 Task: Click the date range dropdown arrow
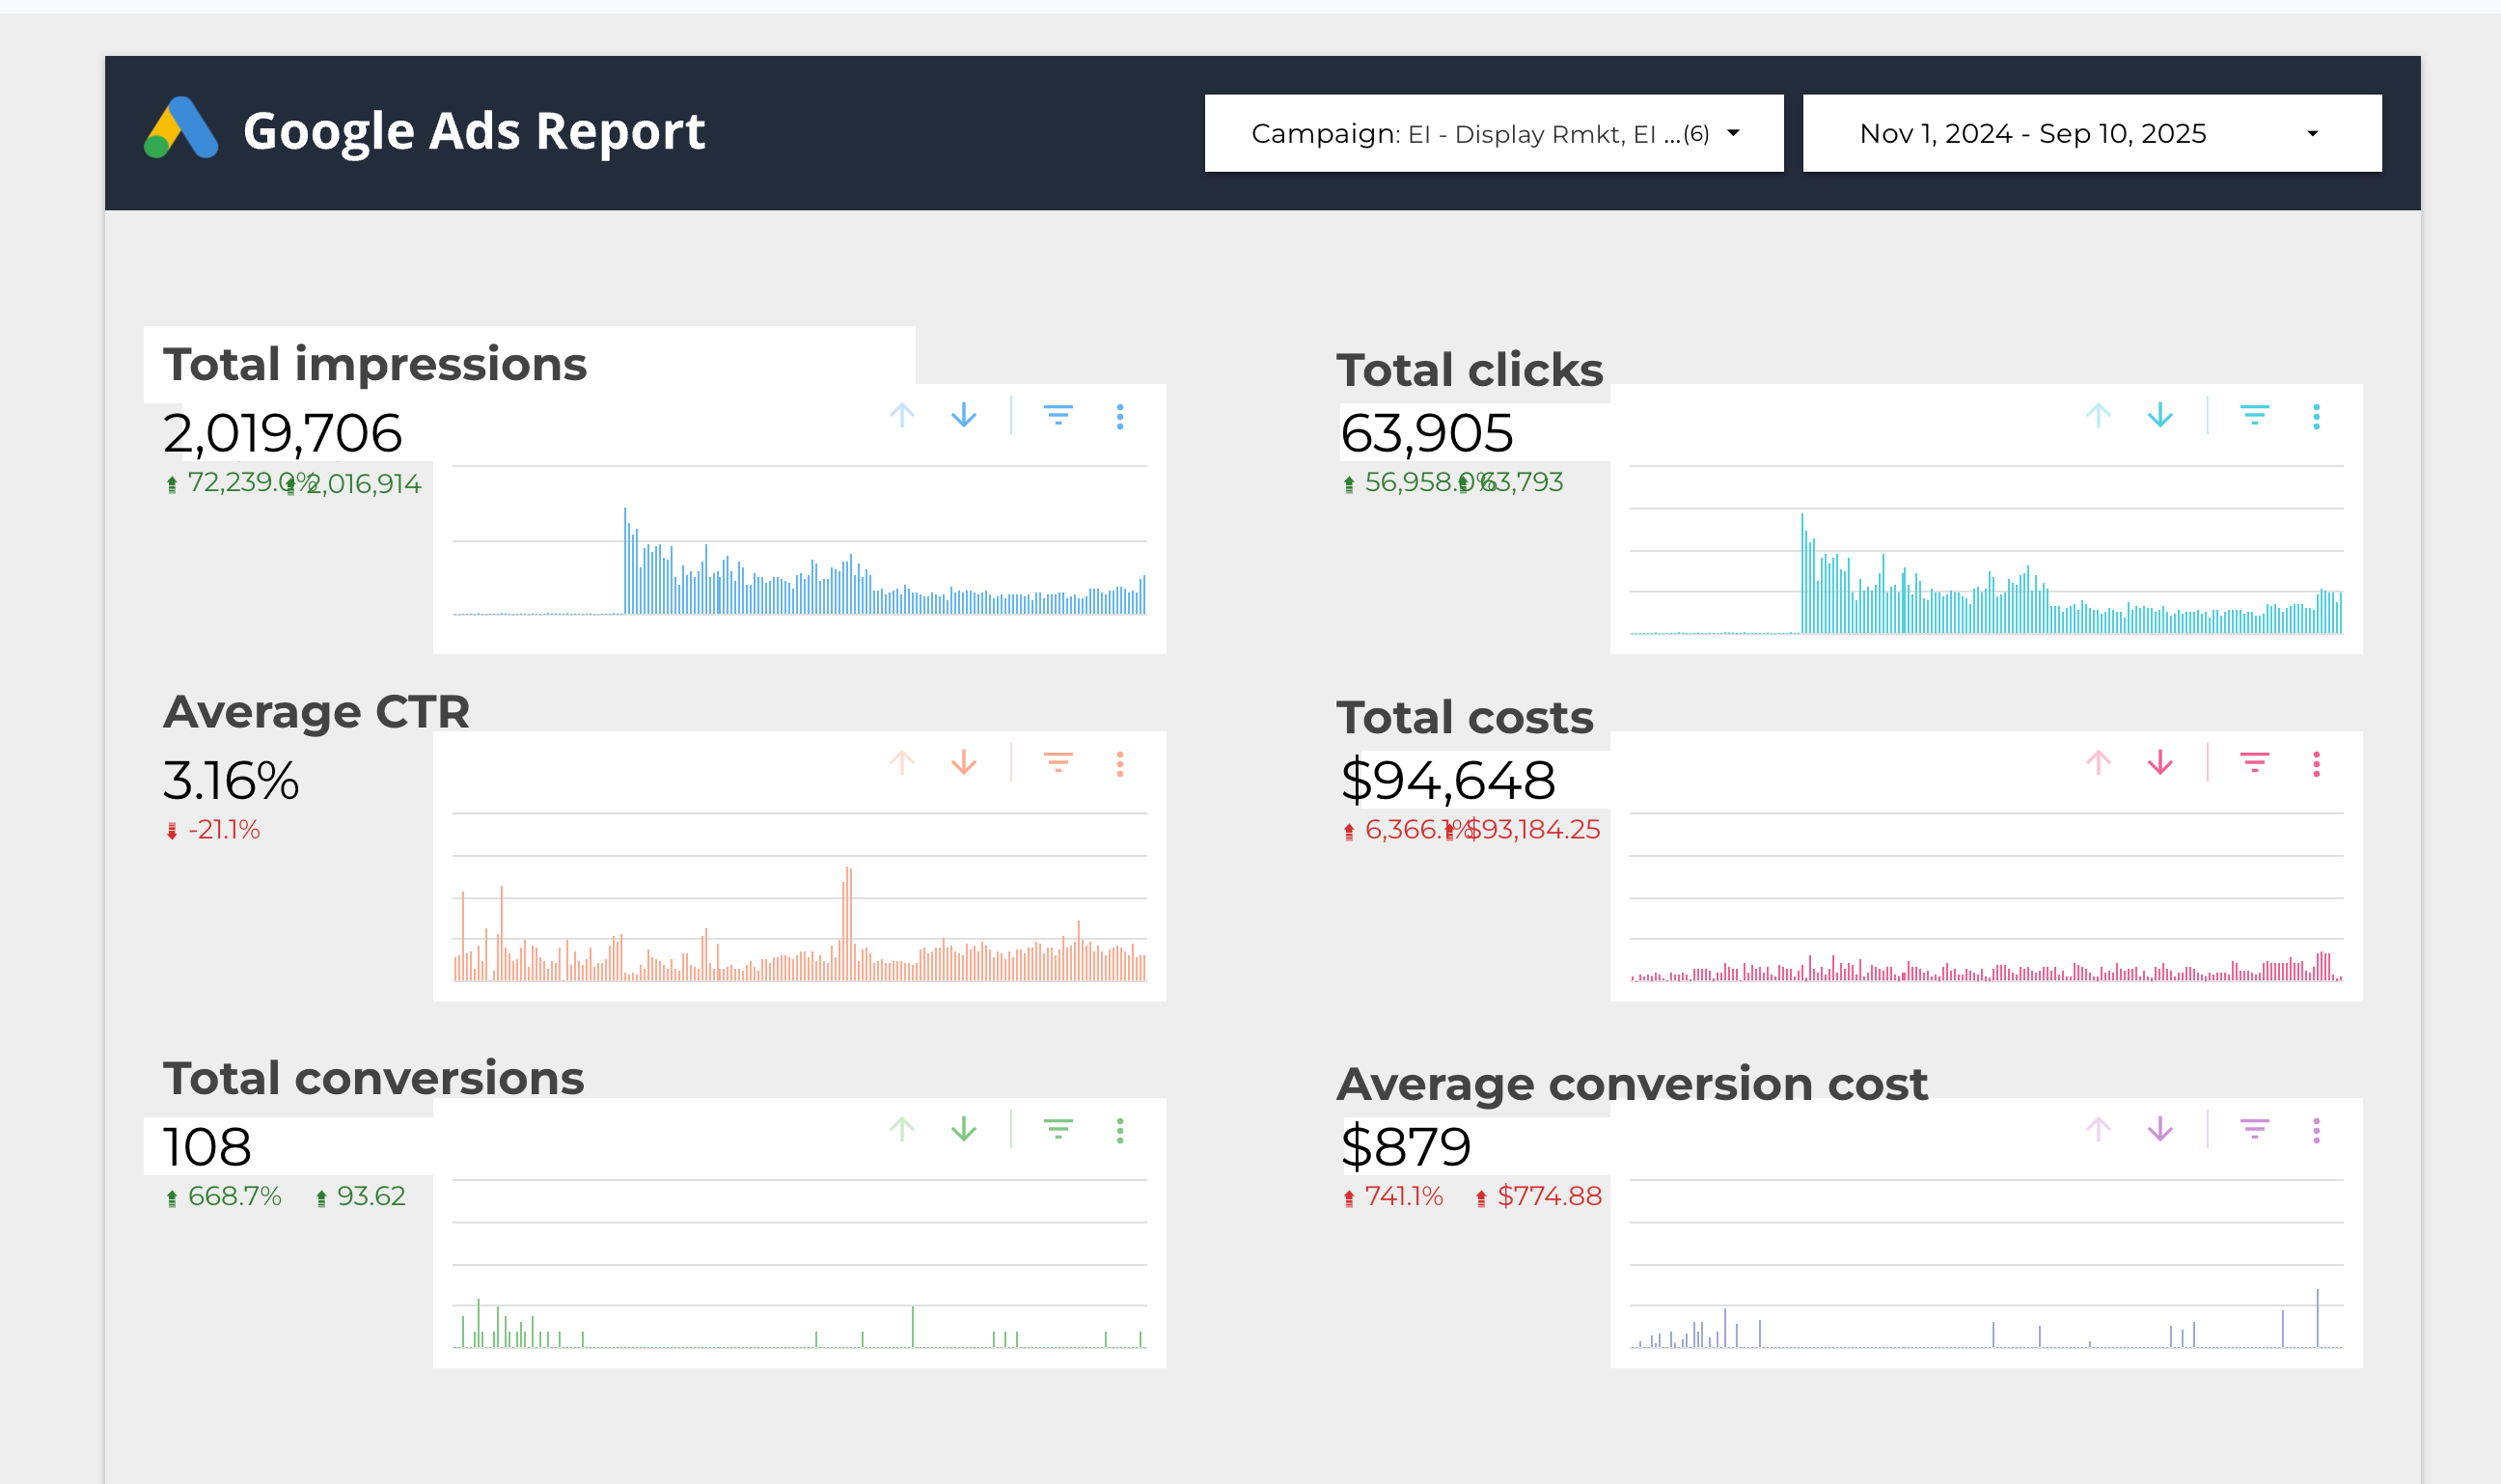coord(2312,134)
